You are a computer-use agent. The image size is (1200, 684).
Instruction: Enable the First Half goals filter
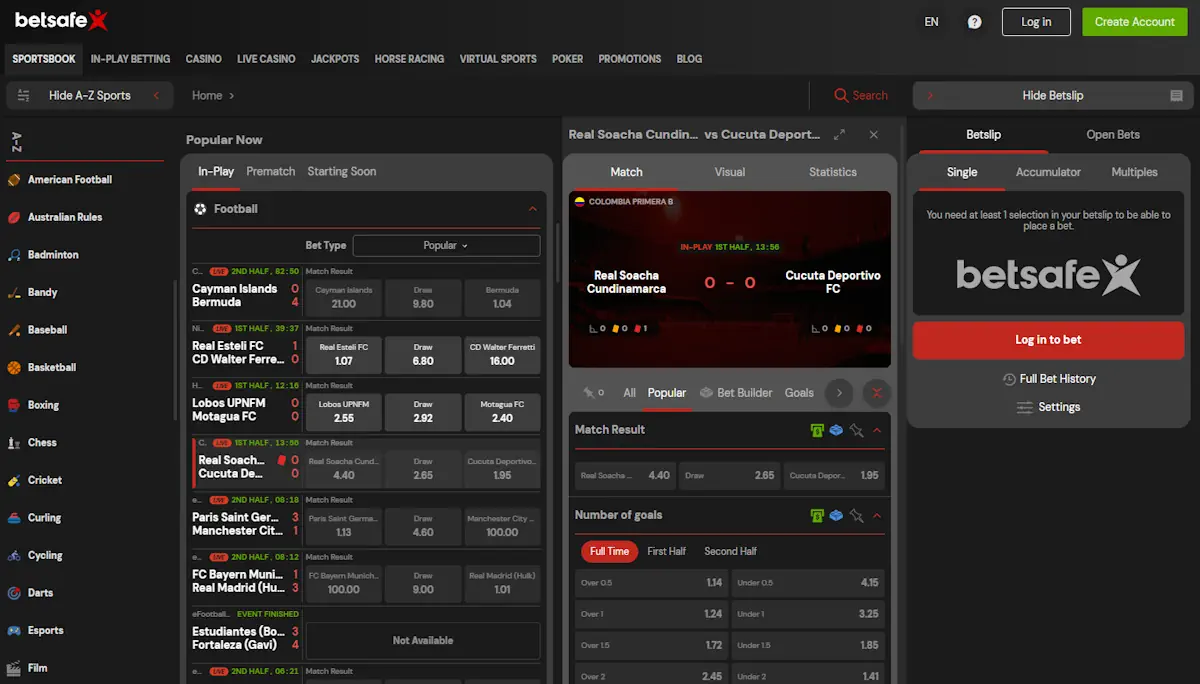[x=667, y=551]
